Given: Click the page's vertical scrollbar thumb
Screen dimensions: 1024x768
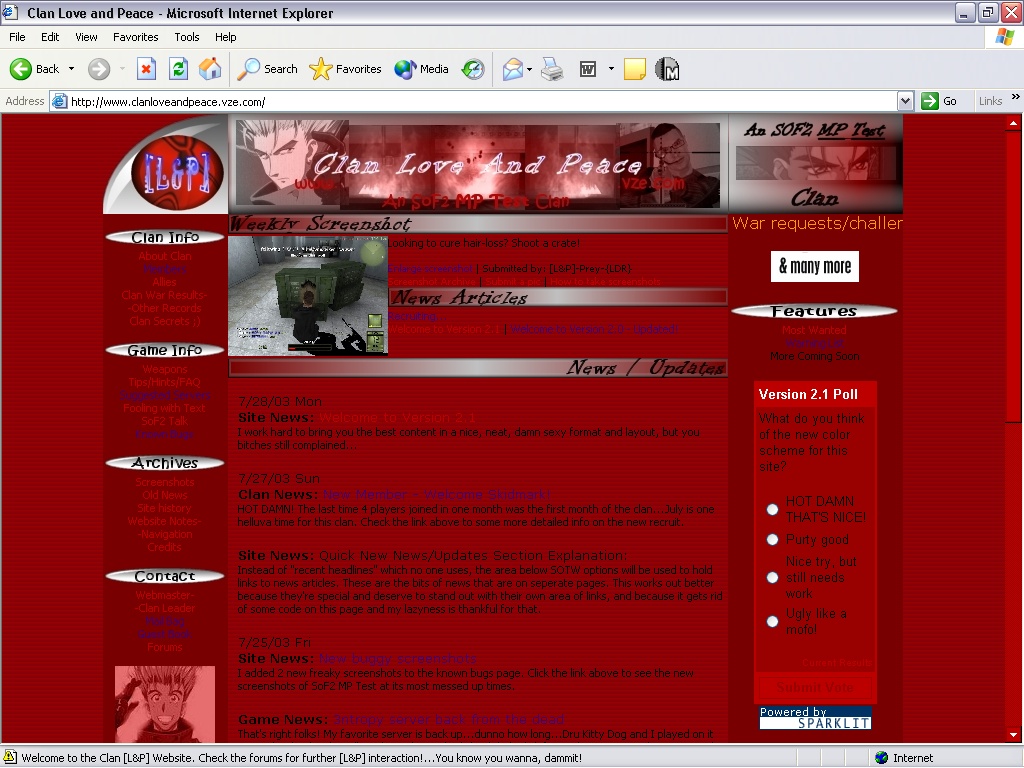Looking at the screenshot, I should [x=1013, y=276].
